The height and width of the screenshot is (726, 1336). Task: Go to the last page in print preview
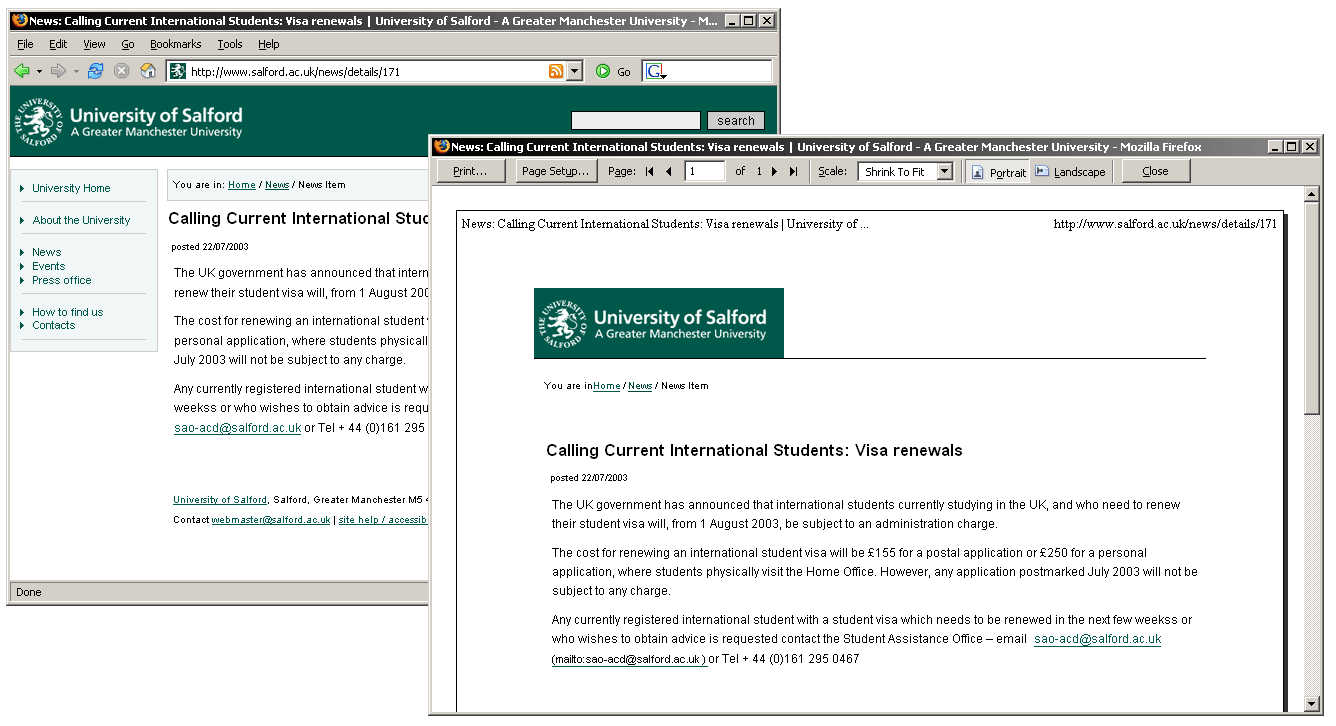793,172
